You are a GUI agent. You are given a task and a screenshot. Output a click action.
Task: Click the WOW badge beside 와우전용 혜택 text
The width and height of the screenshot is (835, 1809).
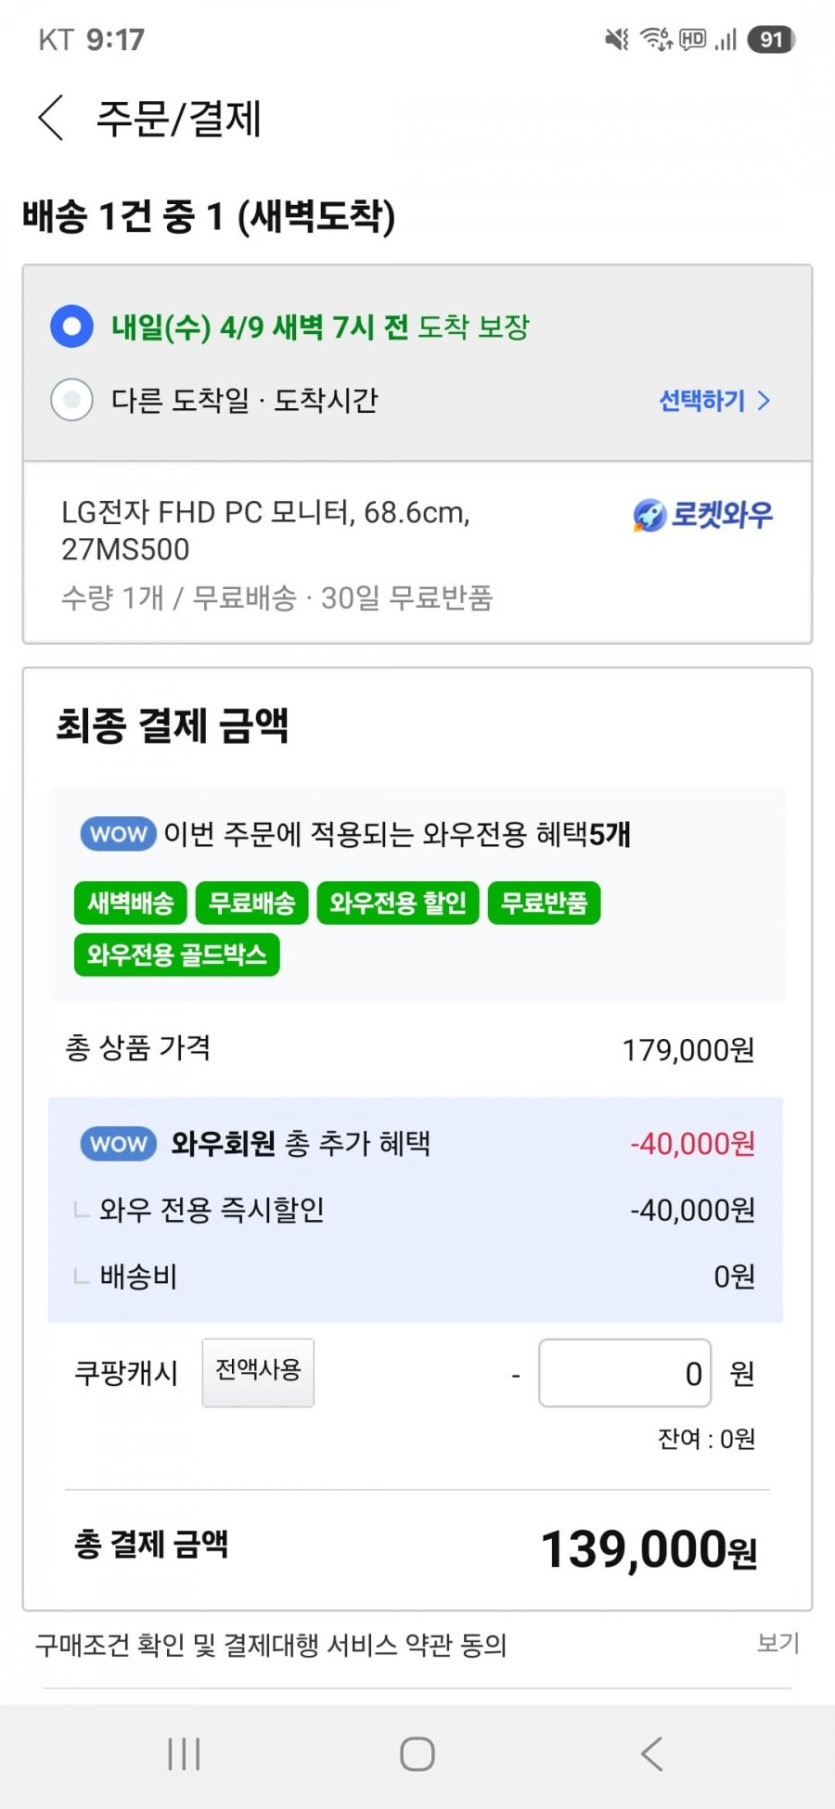click(x=116, y=833)
